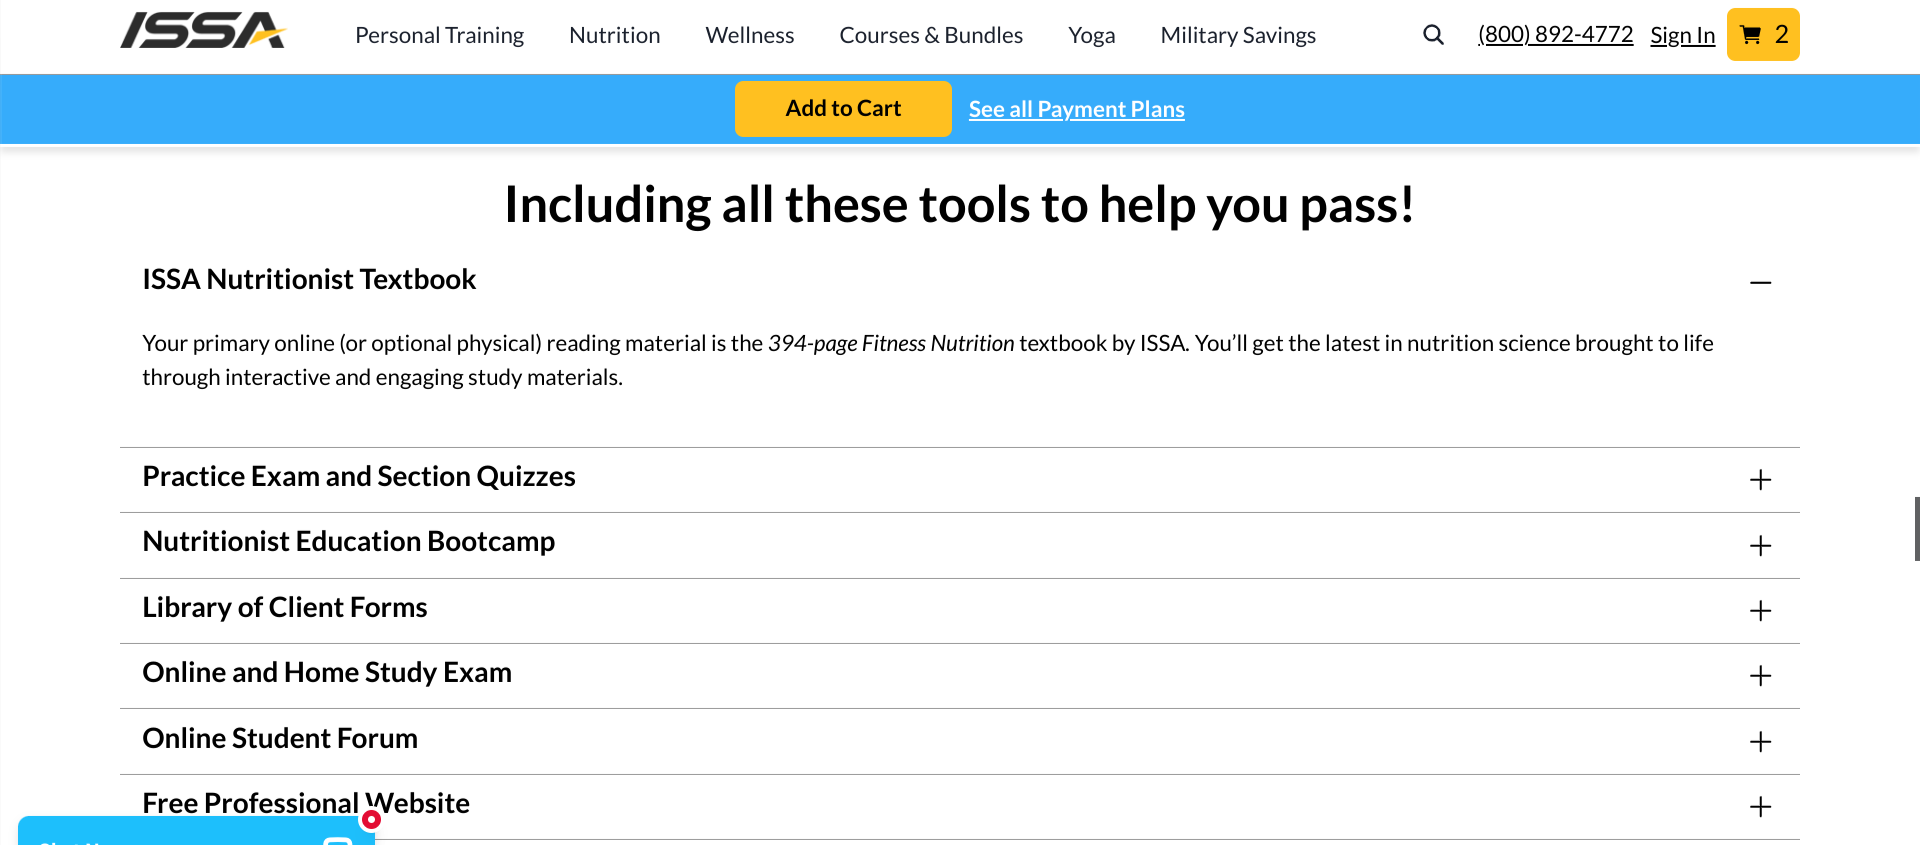This screenshot has height=845, width=1920.
Task: Click the (800) 892-4772 phone number
Action: (x=1555, y=35)
